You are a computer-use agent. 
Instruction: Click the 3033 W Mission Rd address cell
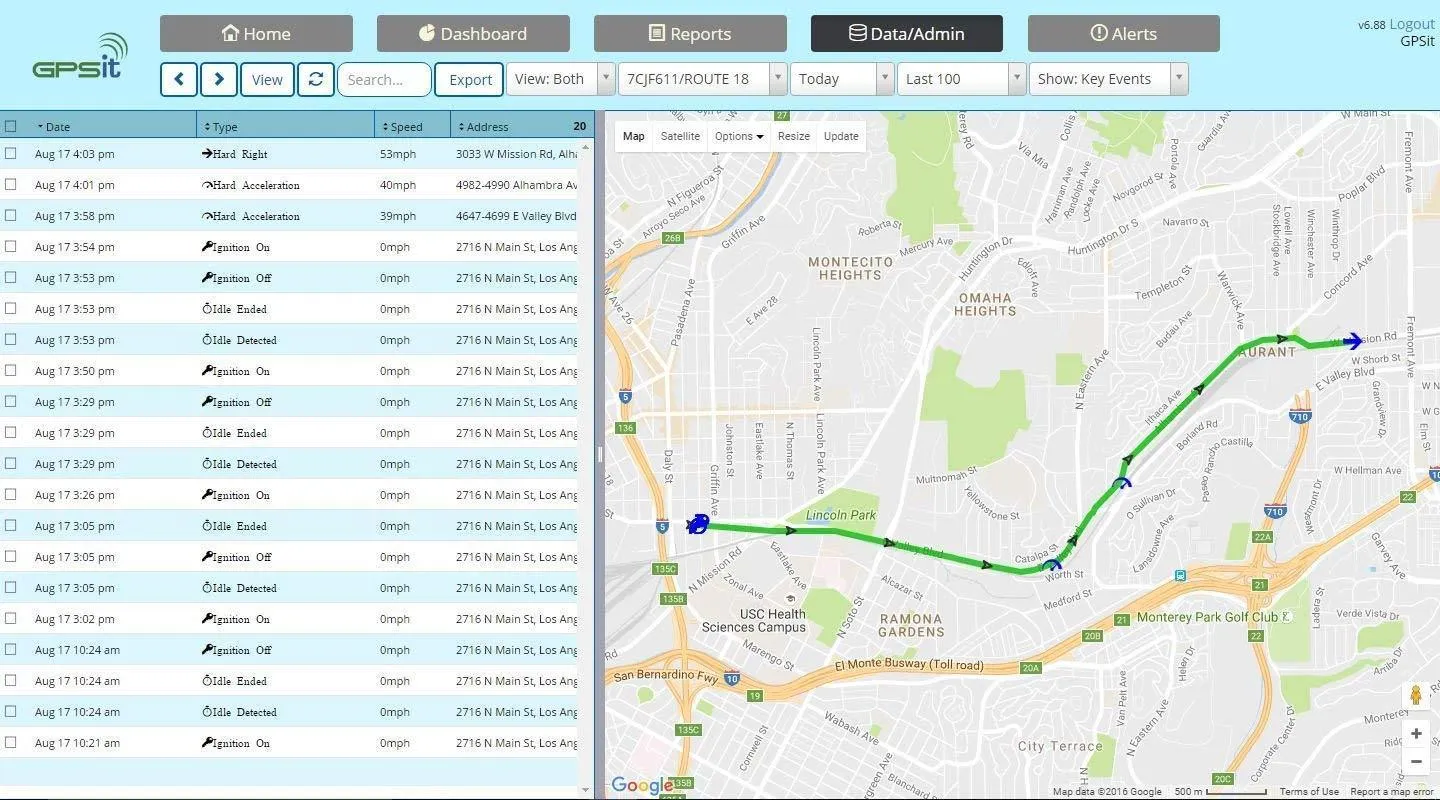pos(516,154)
